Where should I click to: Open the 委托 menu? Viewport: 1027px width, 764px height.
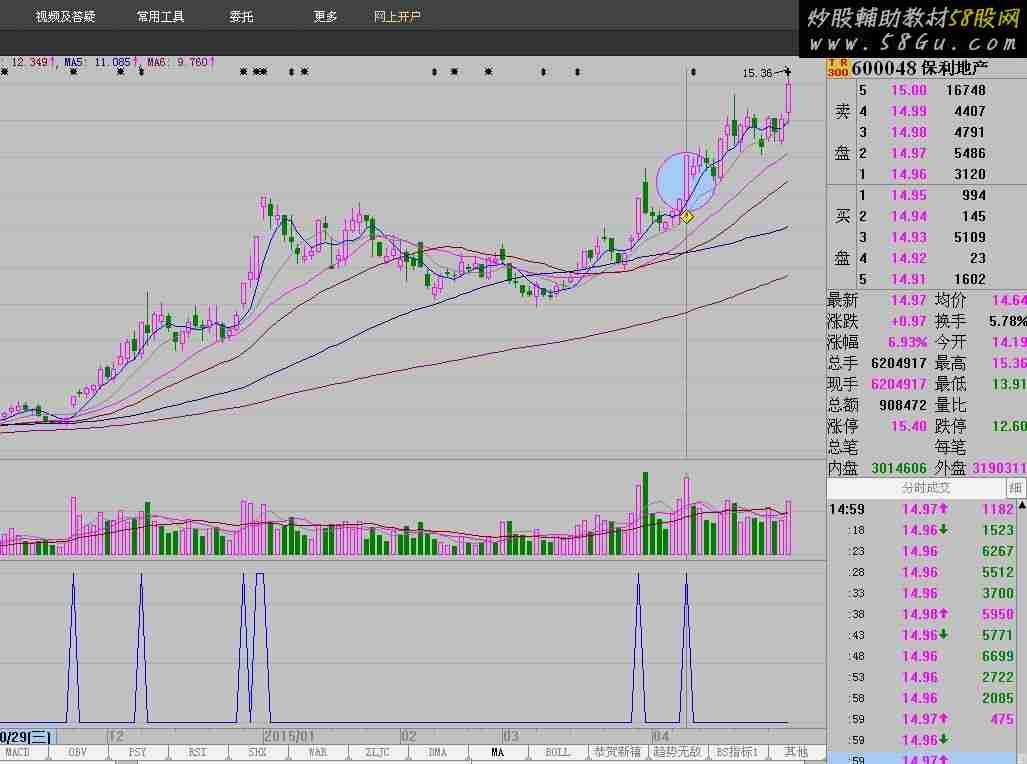241,17
